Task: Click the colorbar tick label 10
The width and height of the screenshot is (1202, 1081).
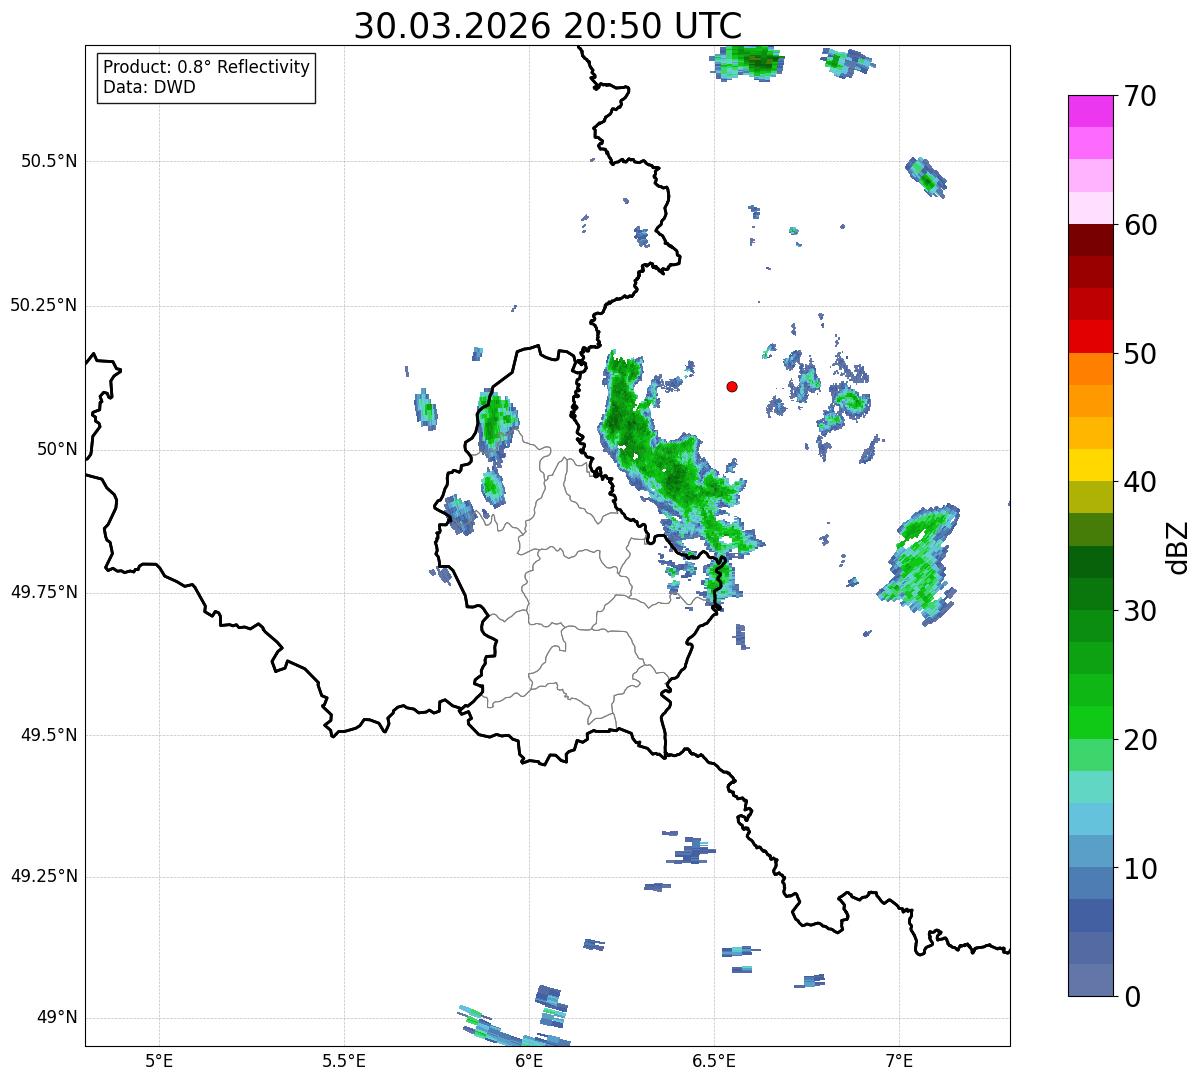Action: pyautogui.click(x=1140, y=868)
